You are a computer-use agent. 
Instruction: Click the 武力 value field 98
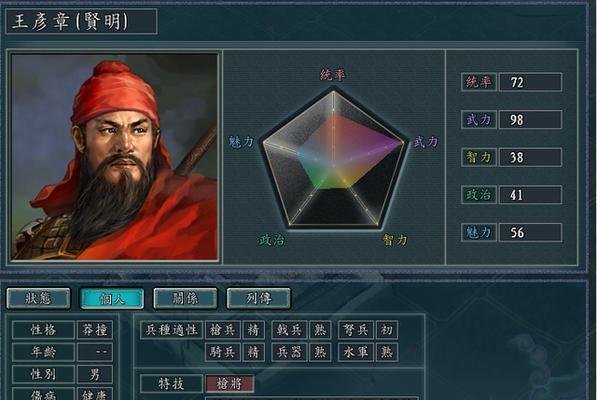pyautogui.click(x=530, y=120)
